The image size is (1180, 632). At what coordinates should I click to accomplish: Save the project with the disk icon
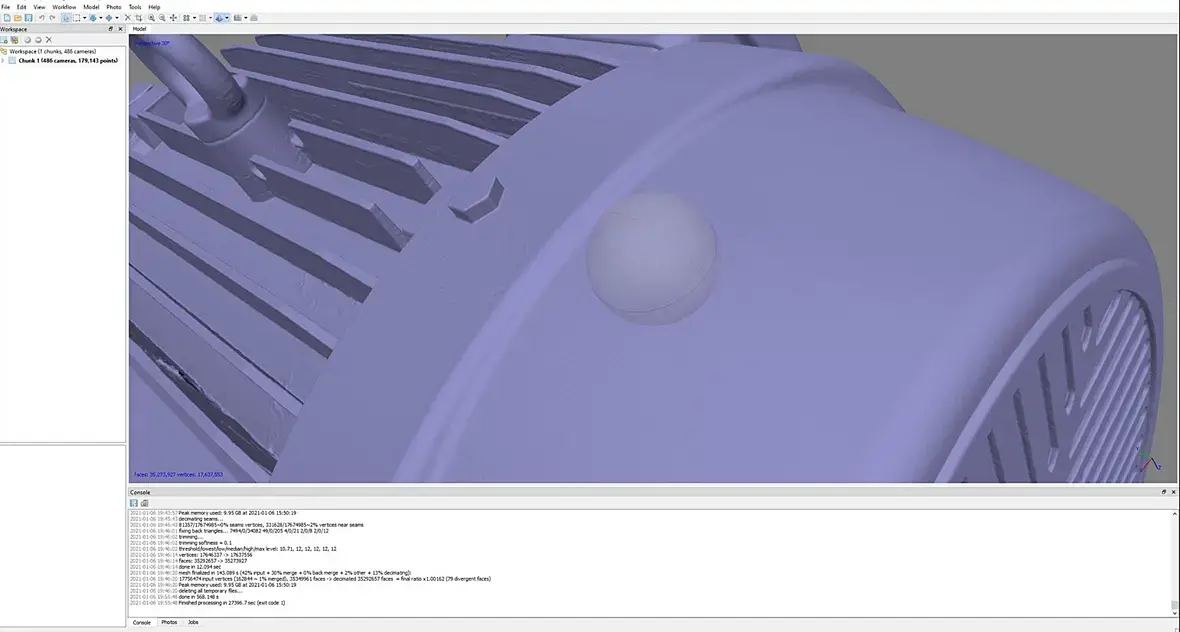29,18
